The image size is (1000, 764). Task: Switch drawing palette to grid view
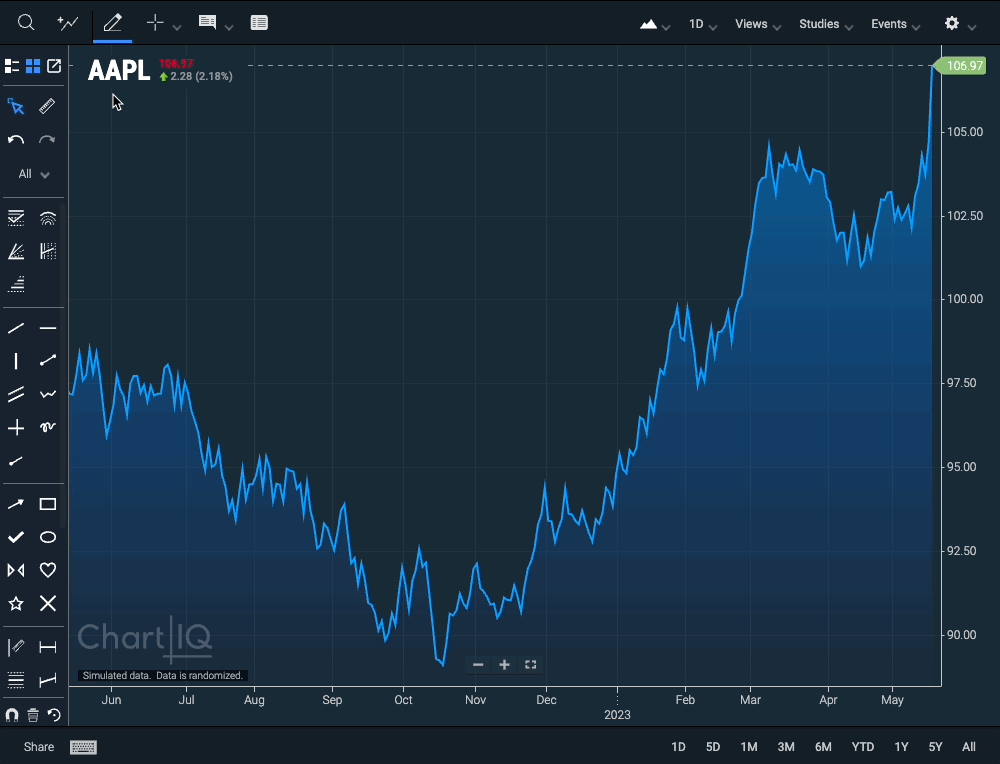tap(33, 66)
